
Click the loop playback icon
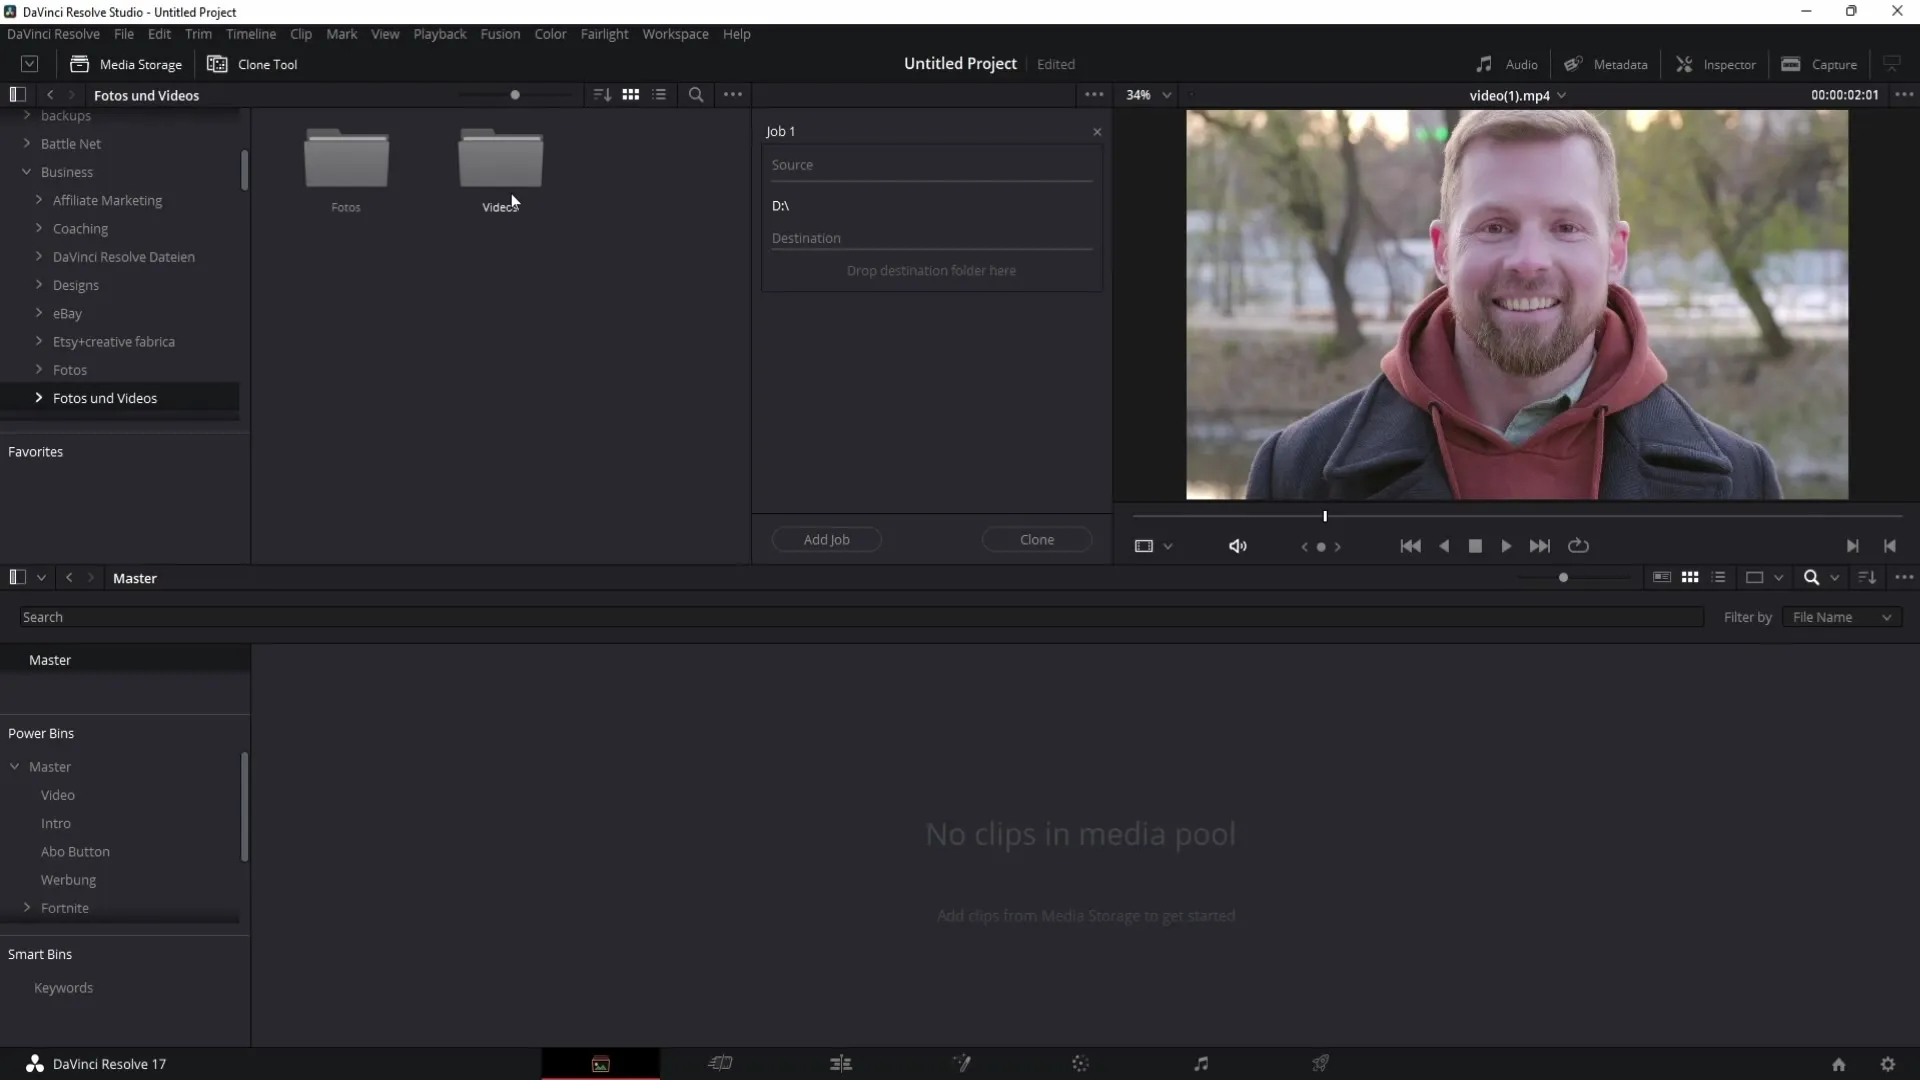click(1578, 545)
